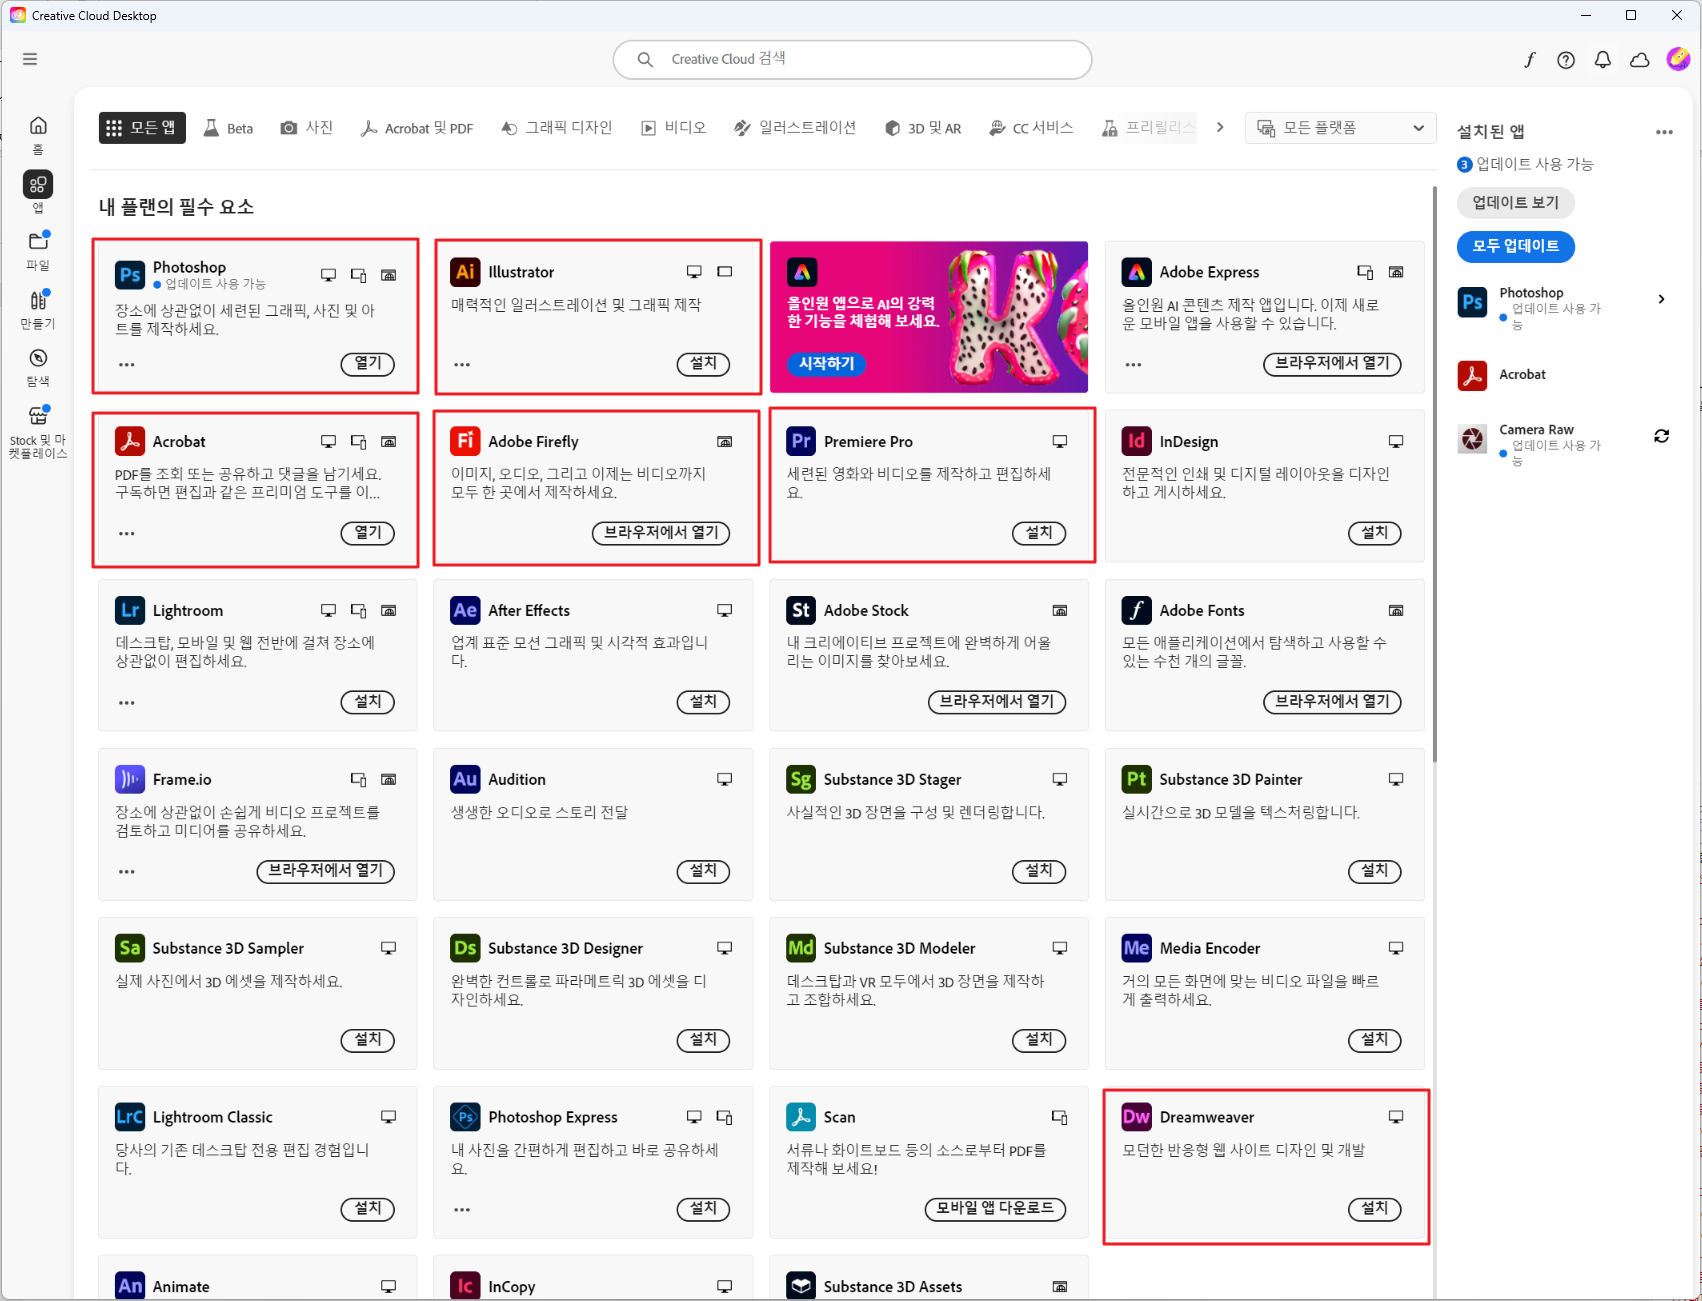Viewport: 1702px width, 1301px height.
Task: Click the Lightroom app icon
Action: [x=130, y=610]
